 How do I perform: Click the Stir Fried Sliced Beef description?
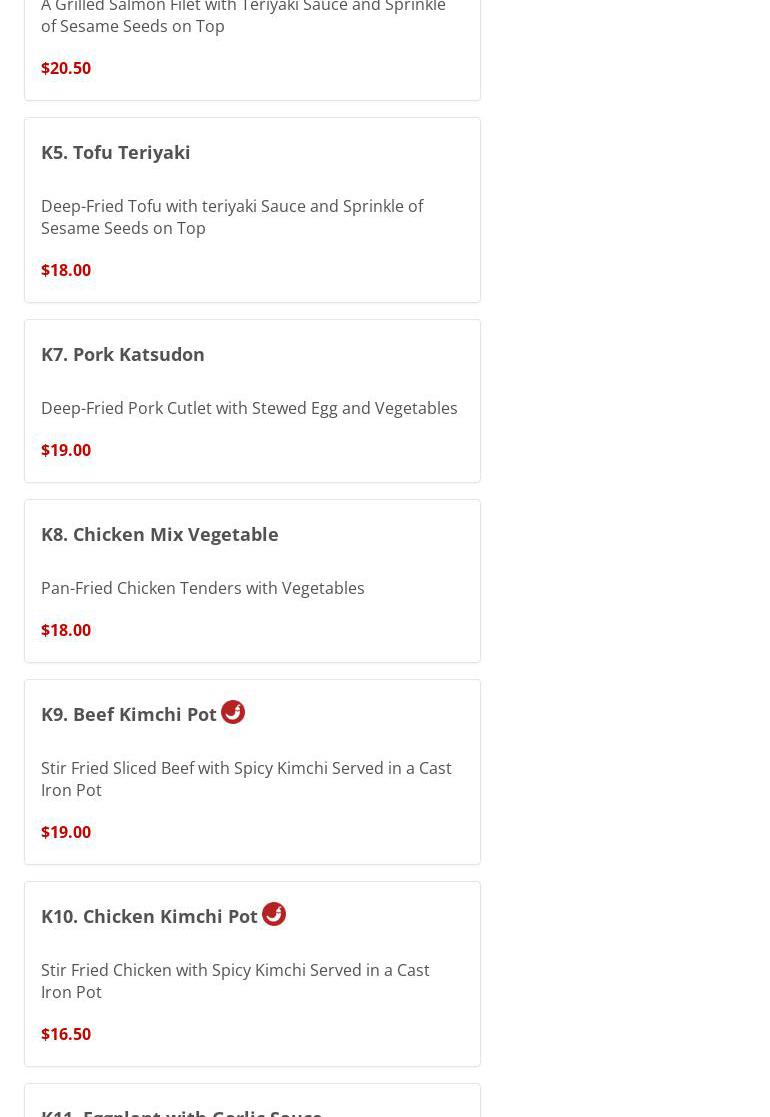(x=246, y=779)
